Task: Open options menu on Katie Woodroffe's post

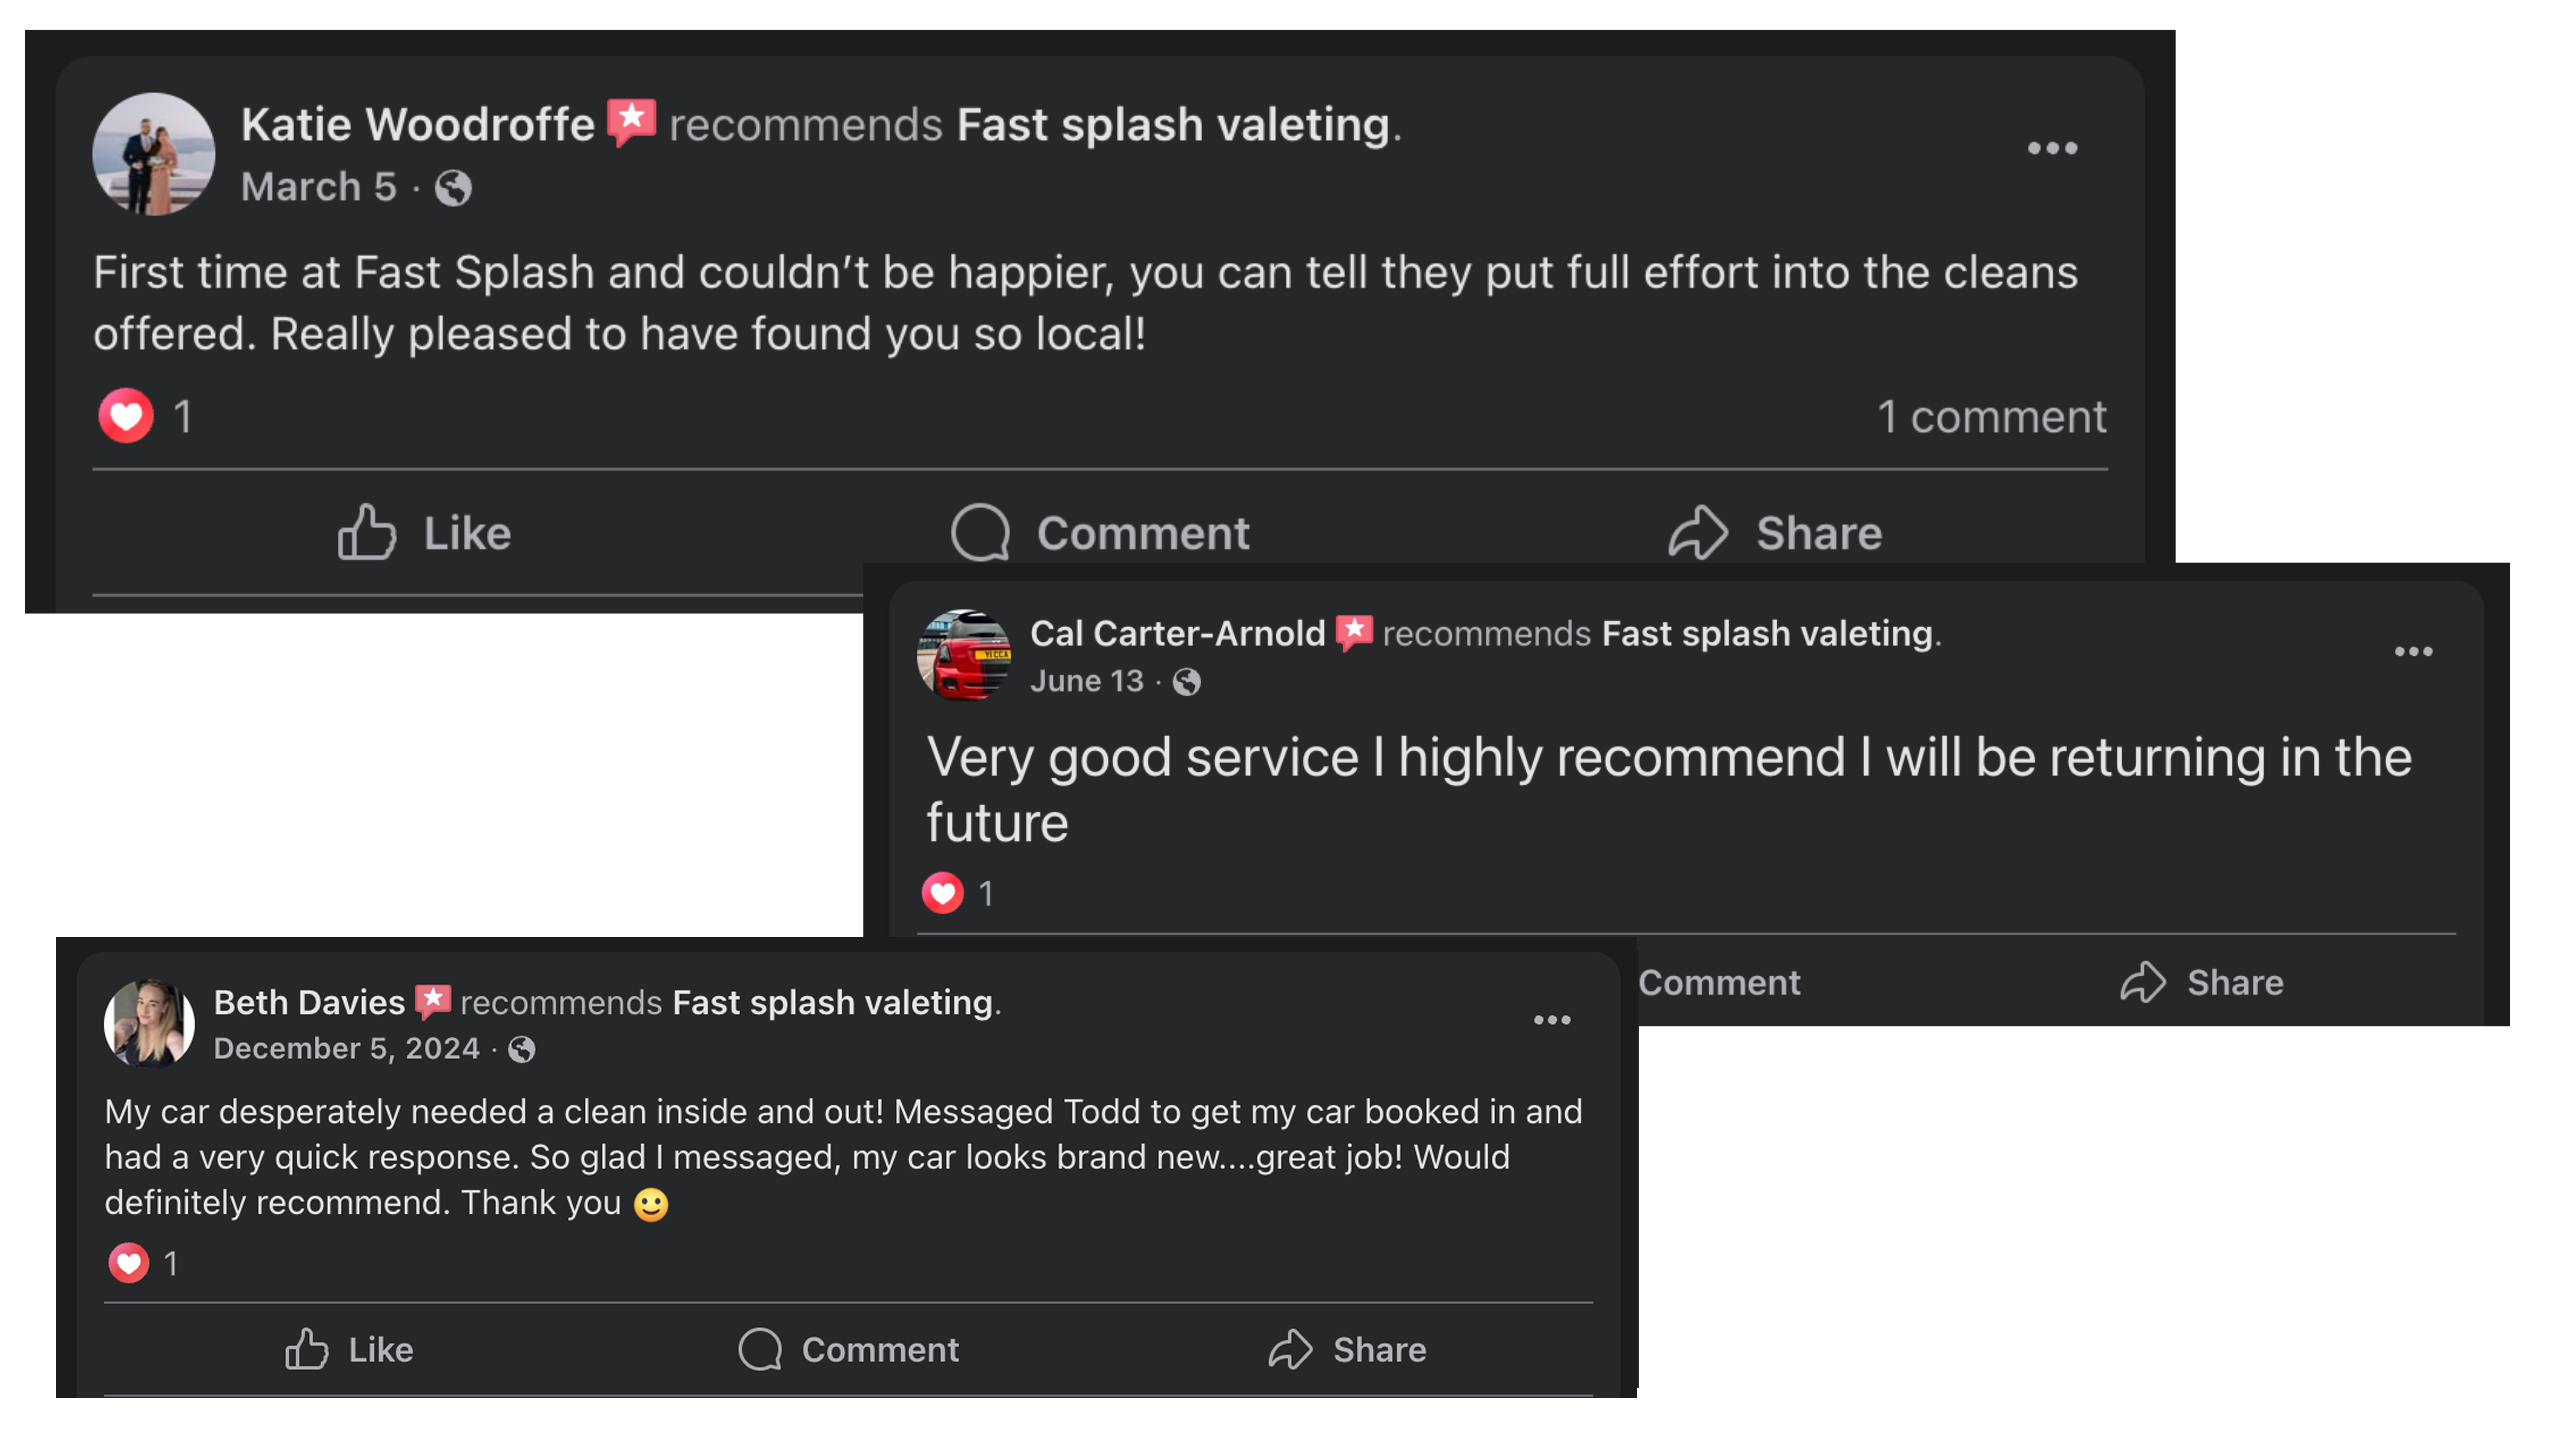Action: tap(2052, 149)
